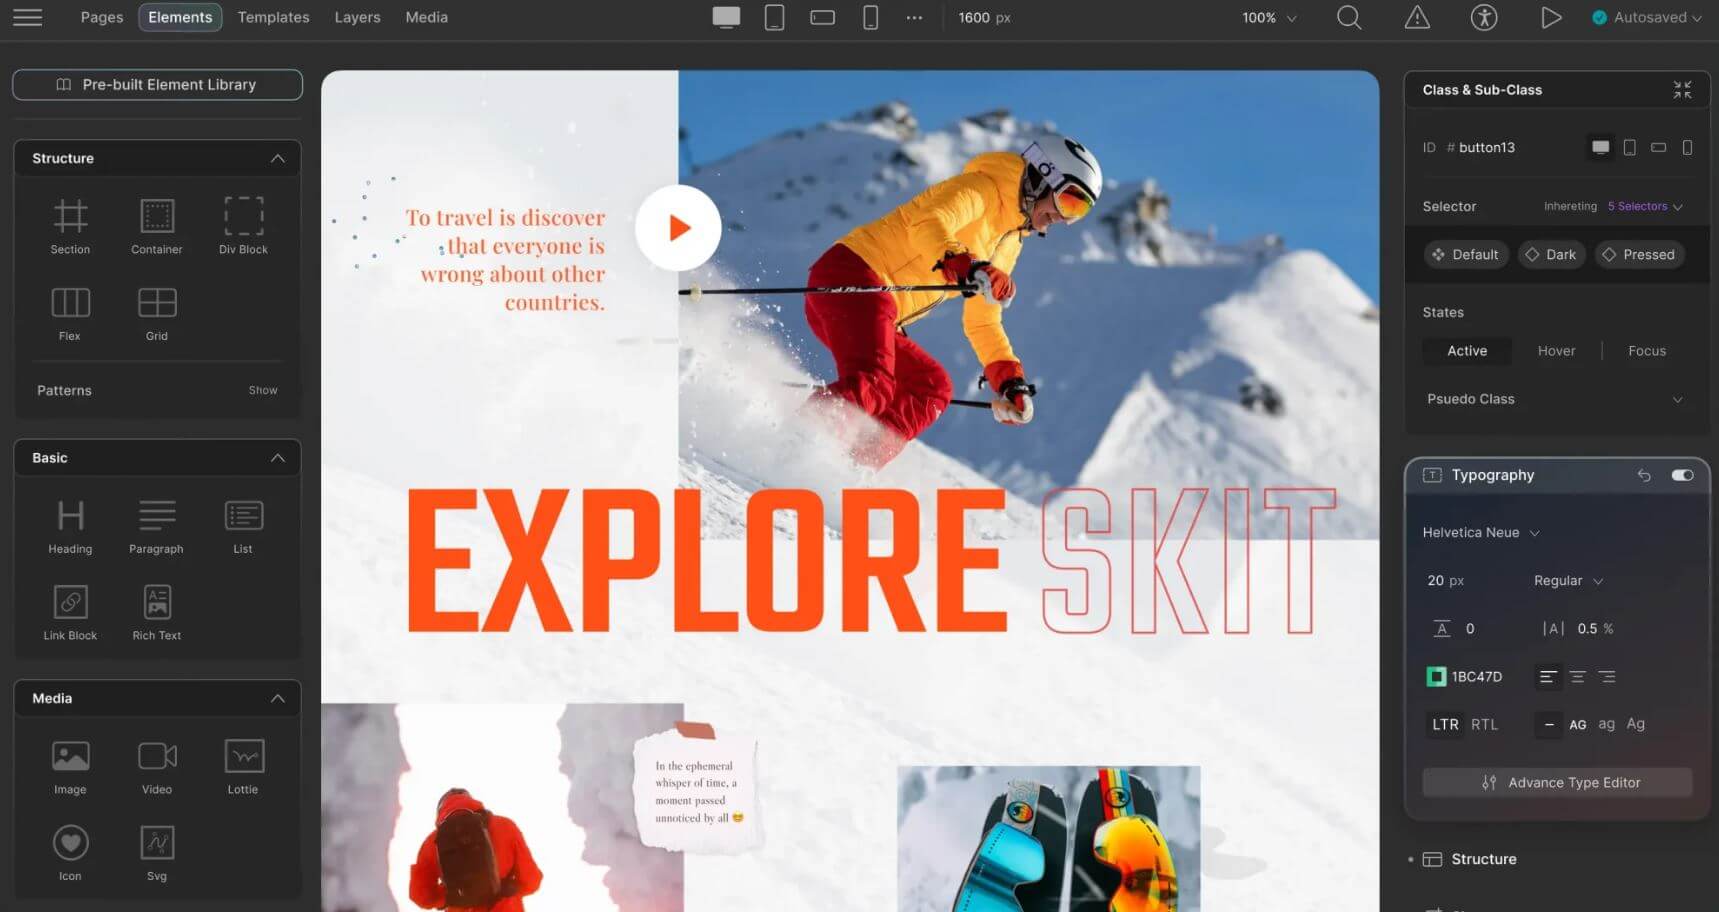Image resolution: width=1719 pixels, height=912 pixels.
Task: Add an Svg element
Action: click(157, 854)
